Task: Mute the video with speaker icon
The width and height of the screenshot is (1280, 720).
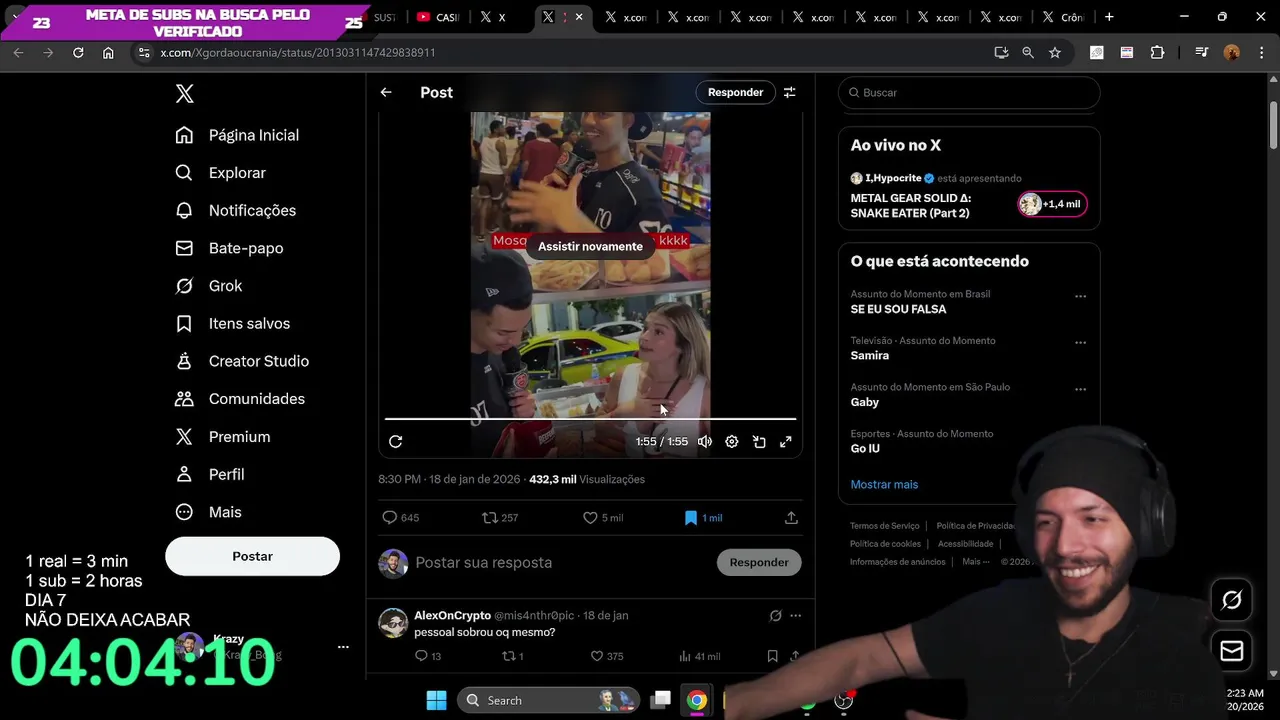Action: click(705, 441)
